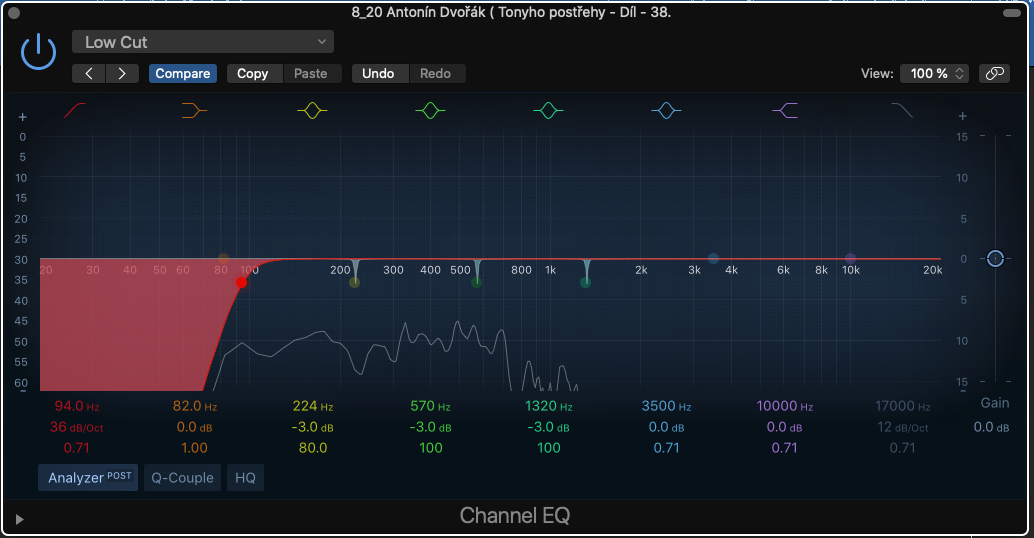The height and width of the screenshot is (538, 1034).
Task: Click the Compare button
Action: [183, 73]
